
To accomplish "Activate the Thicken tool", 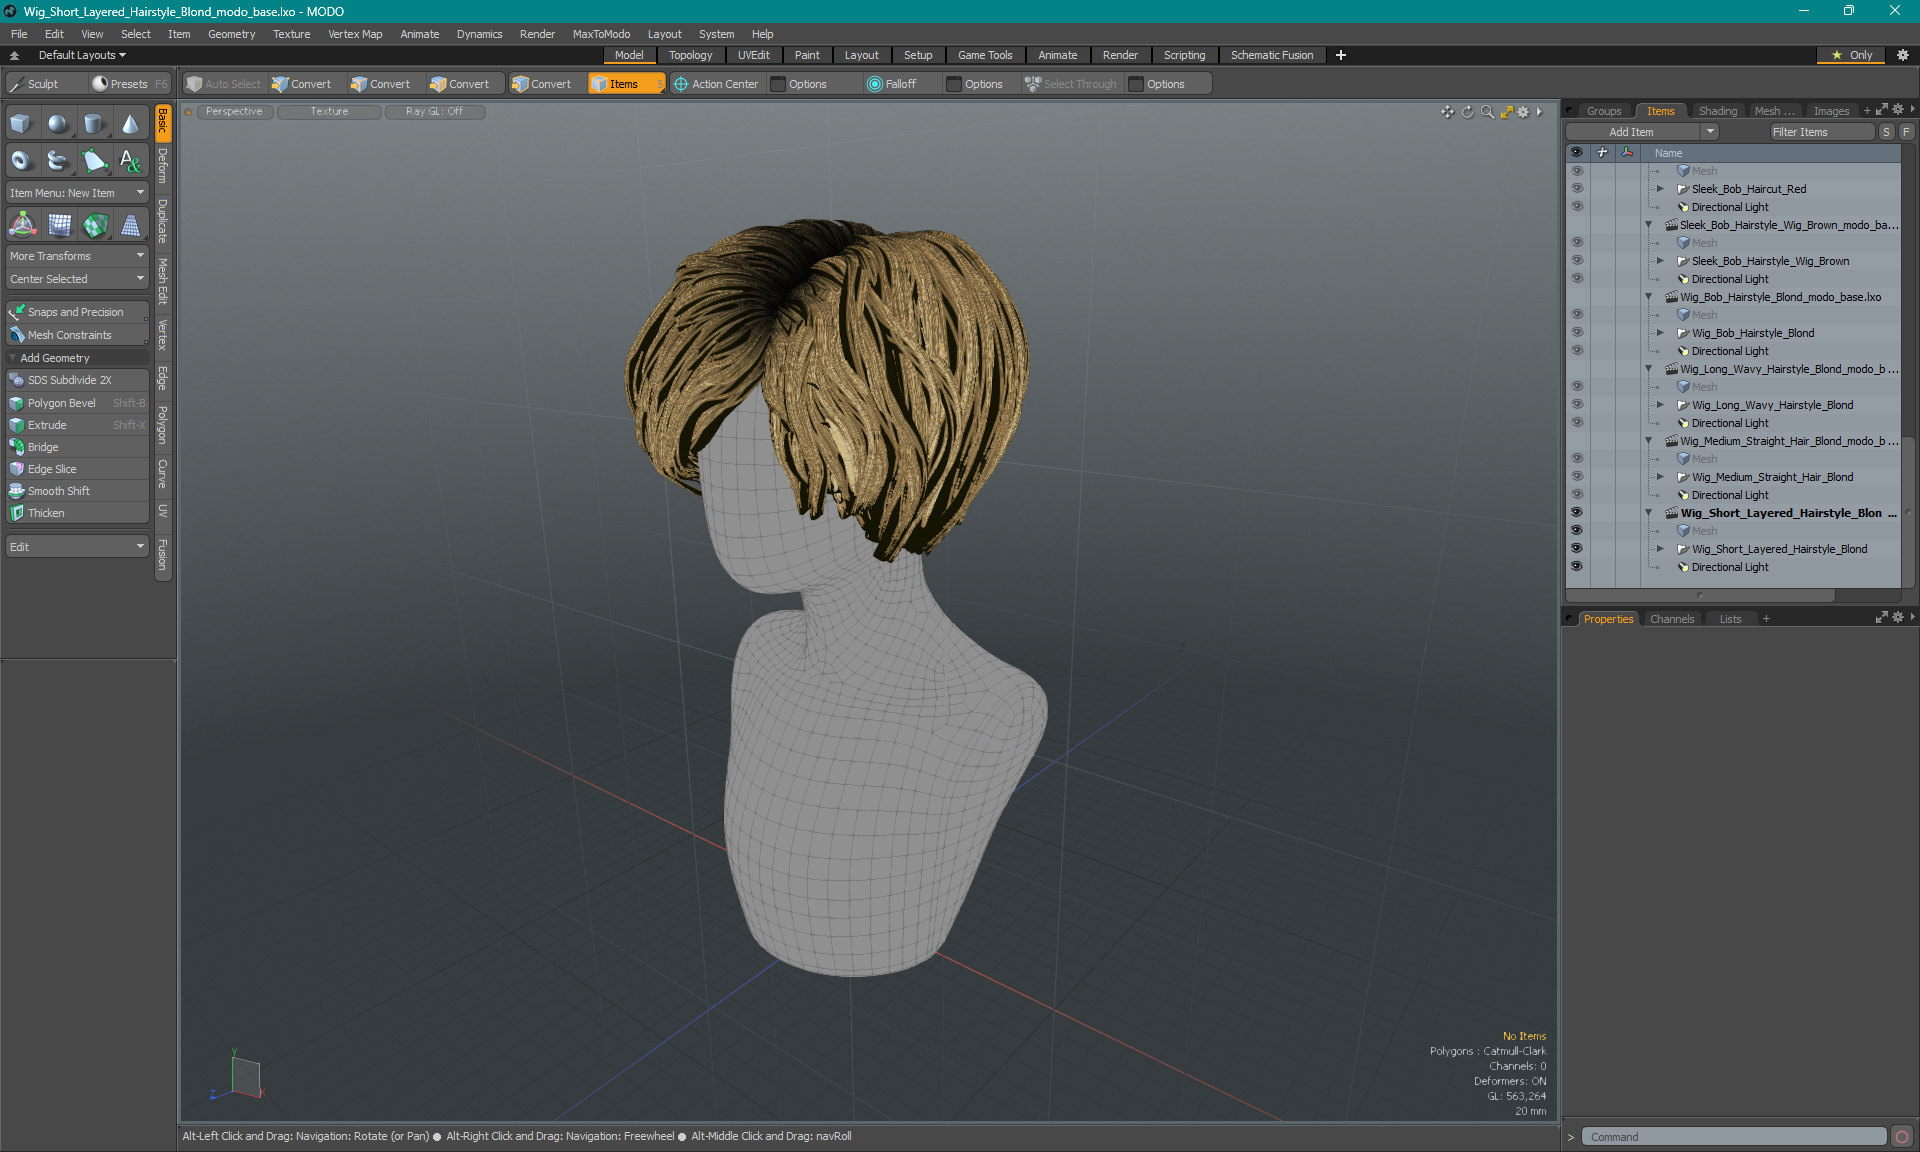I will (x=77, y=513).
